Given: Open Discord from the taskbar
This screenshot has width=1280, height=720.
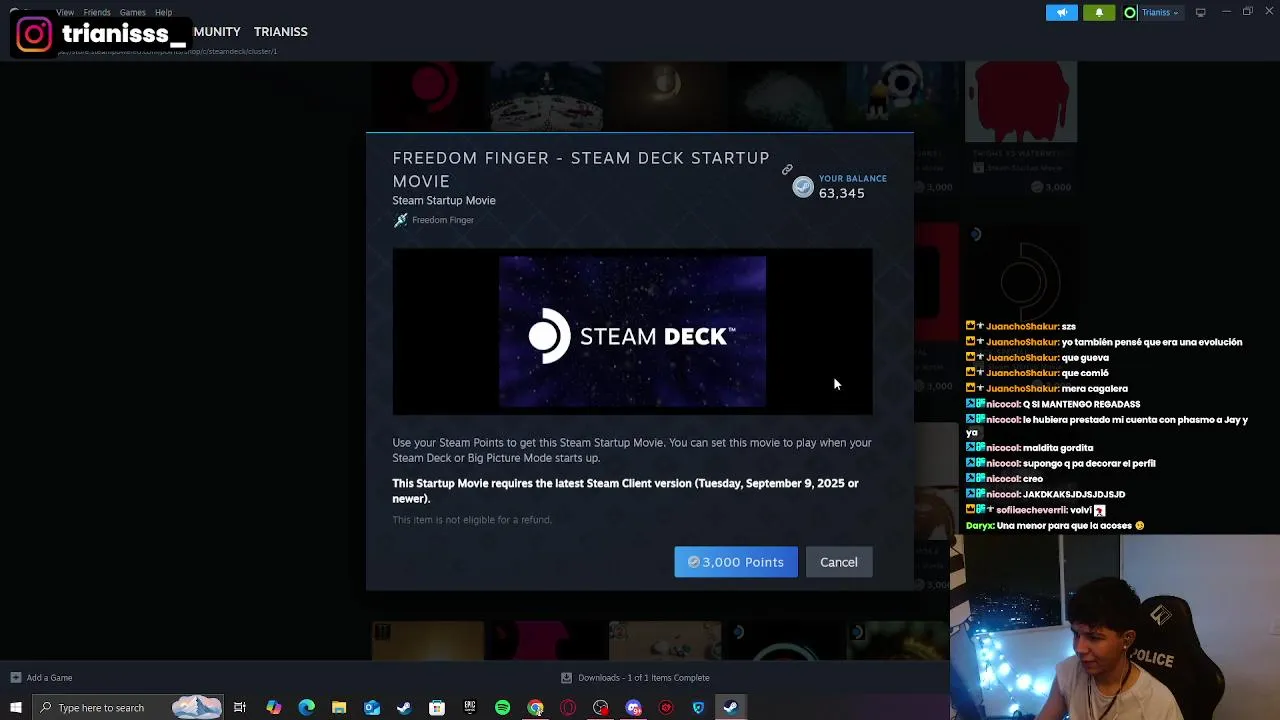Looking at the screenshot, I should [633, 708].
